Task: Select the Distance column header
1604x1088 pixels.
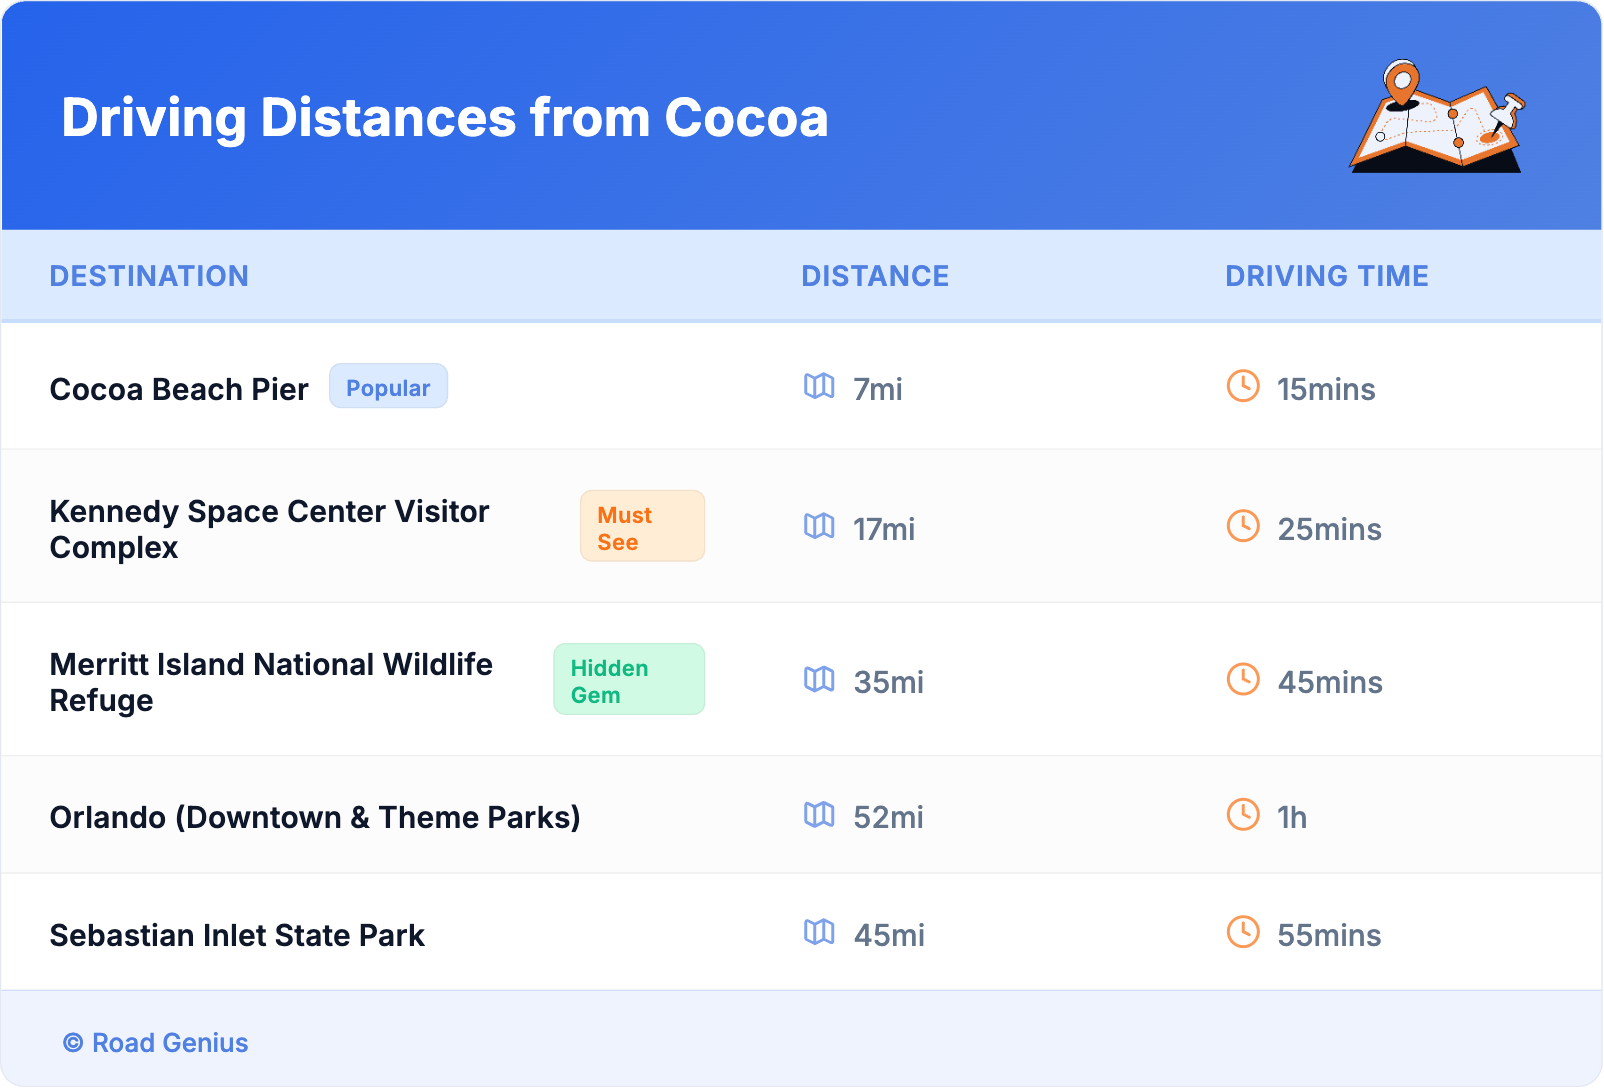Action: (875, 276)
